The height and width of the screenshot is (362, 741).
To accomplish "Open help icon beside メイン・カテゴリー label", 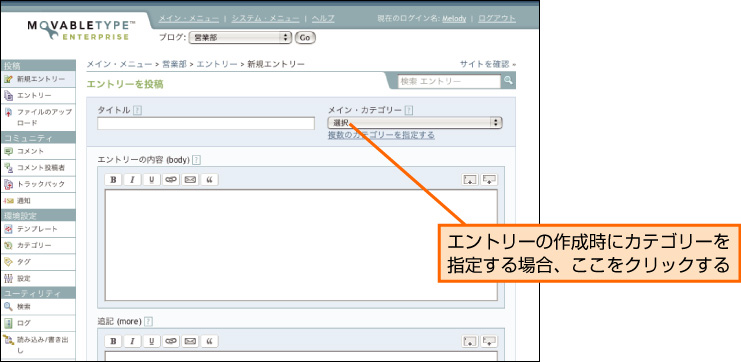I will pyautogui.click(x=409, y=110).
